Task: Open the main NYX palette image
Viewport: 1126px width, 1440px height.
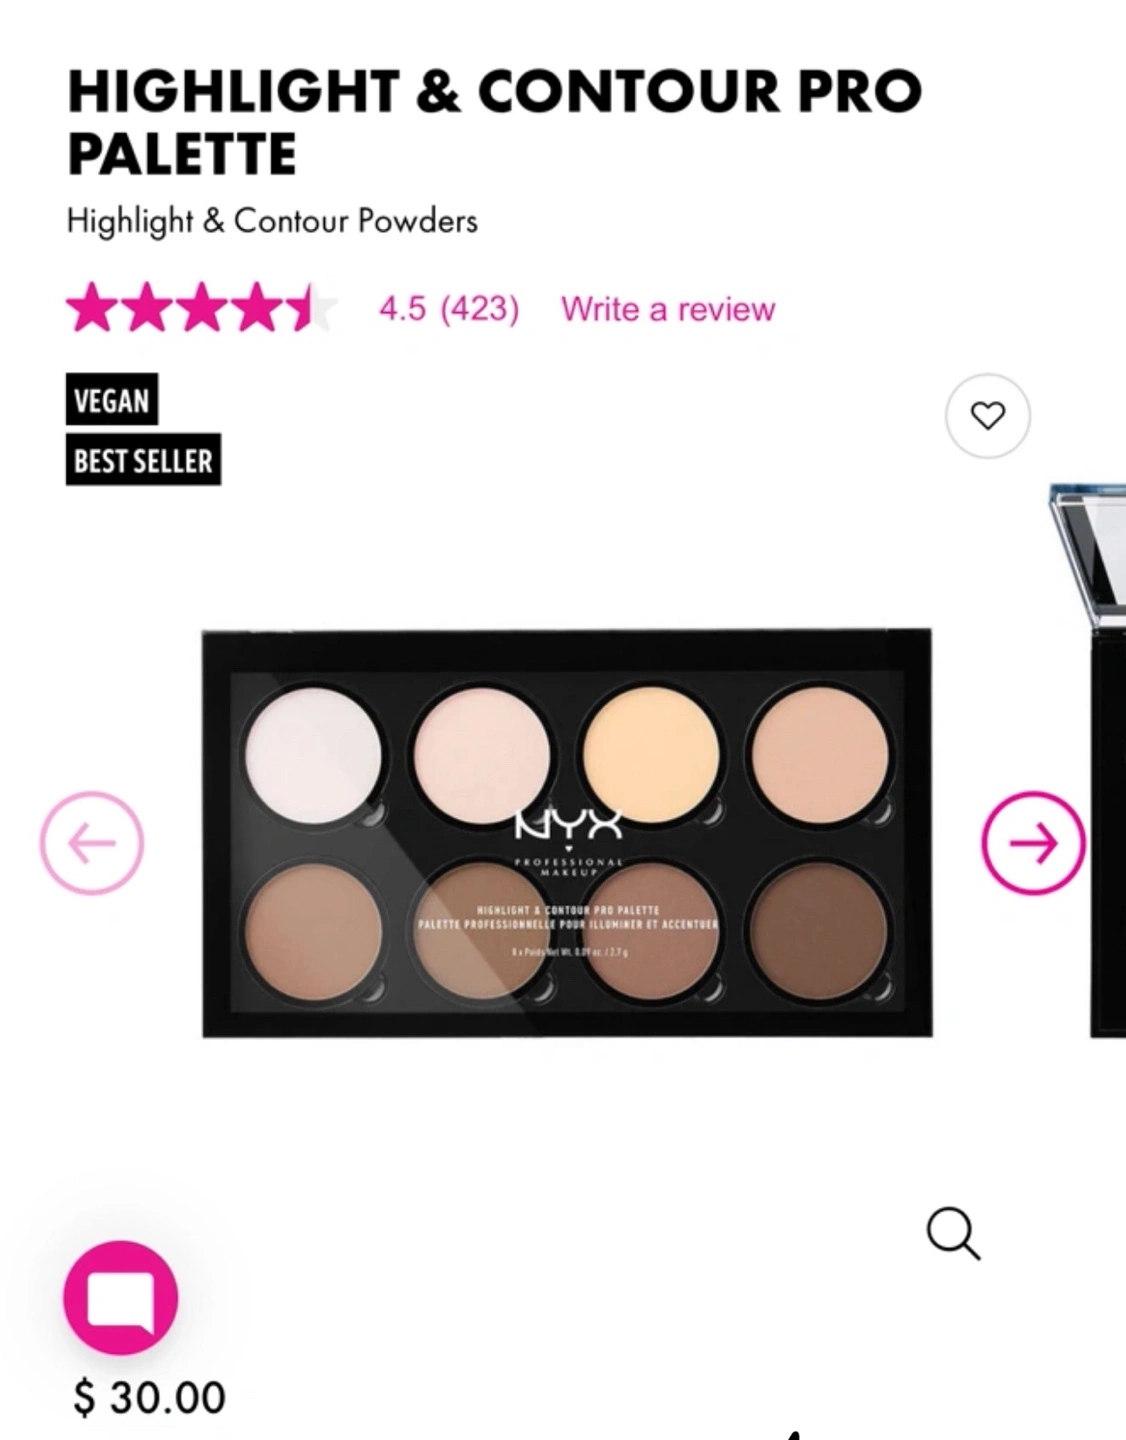Action: 567,833
